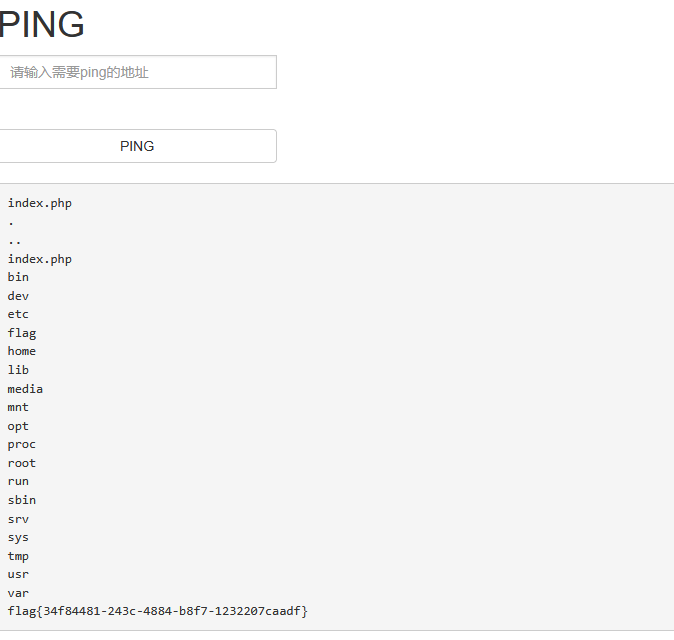This screenshot has width=674, height=640.
Task: Click the 'mnt' directory entry
Action: click(19, 407)
